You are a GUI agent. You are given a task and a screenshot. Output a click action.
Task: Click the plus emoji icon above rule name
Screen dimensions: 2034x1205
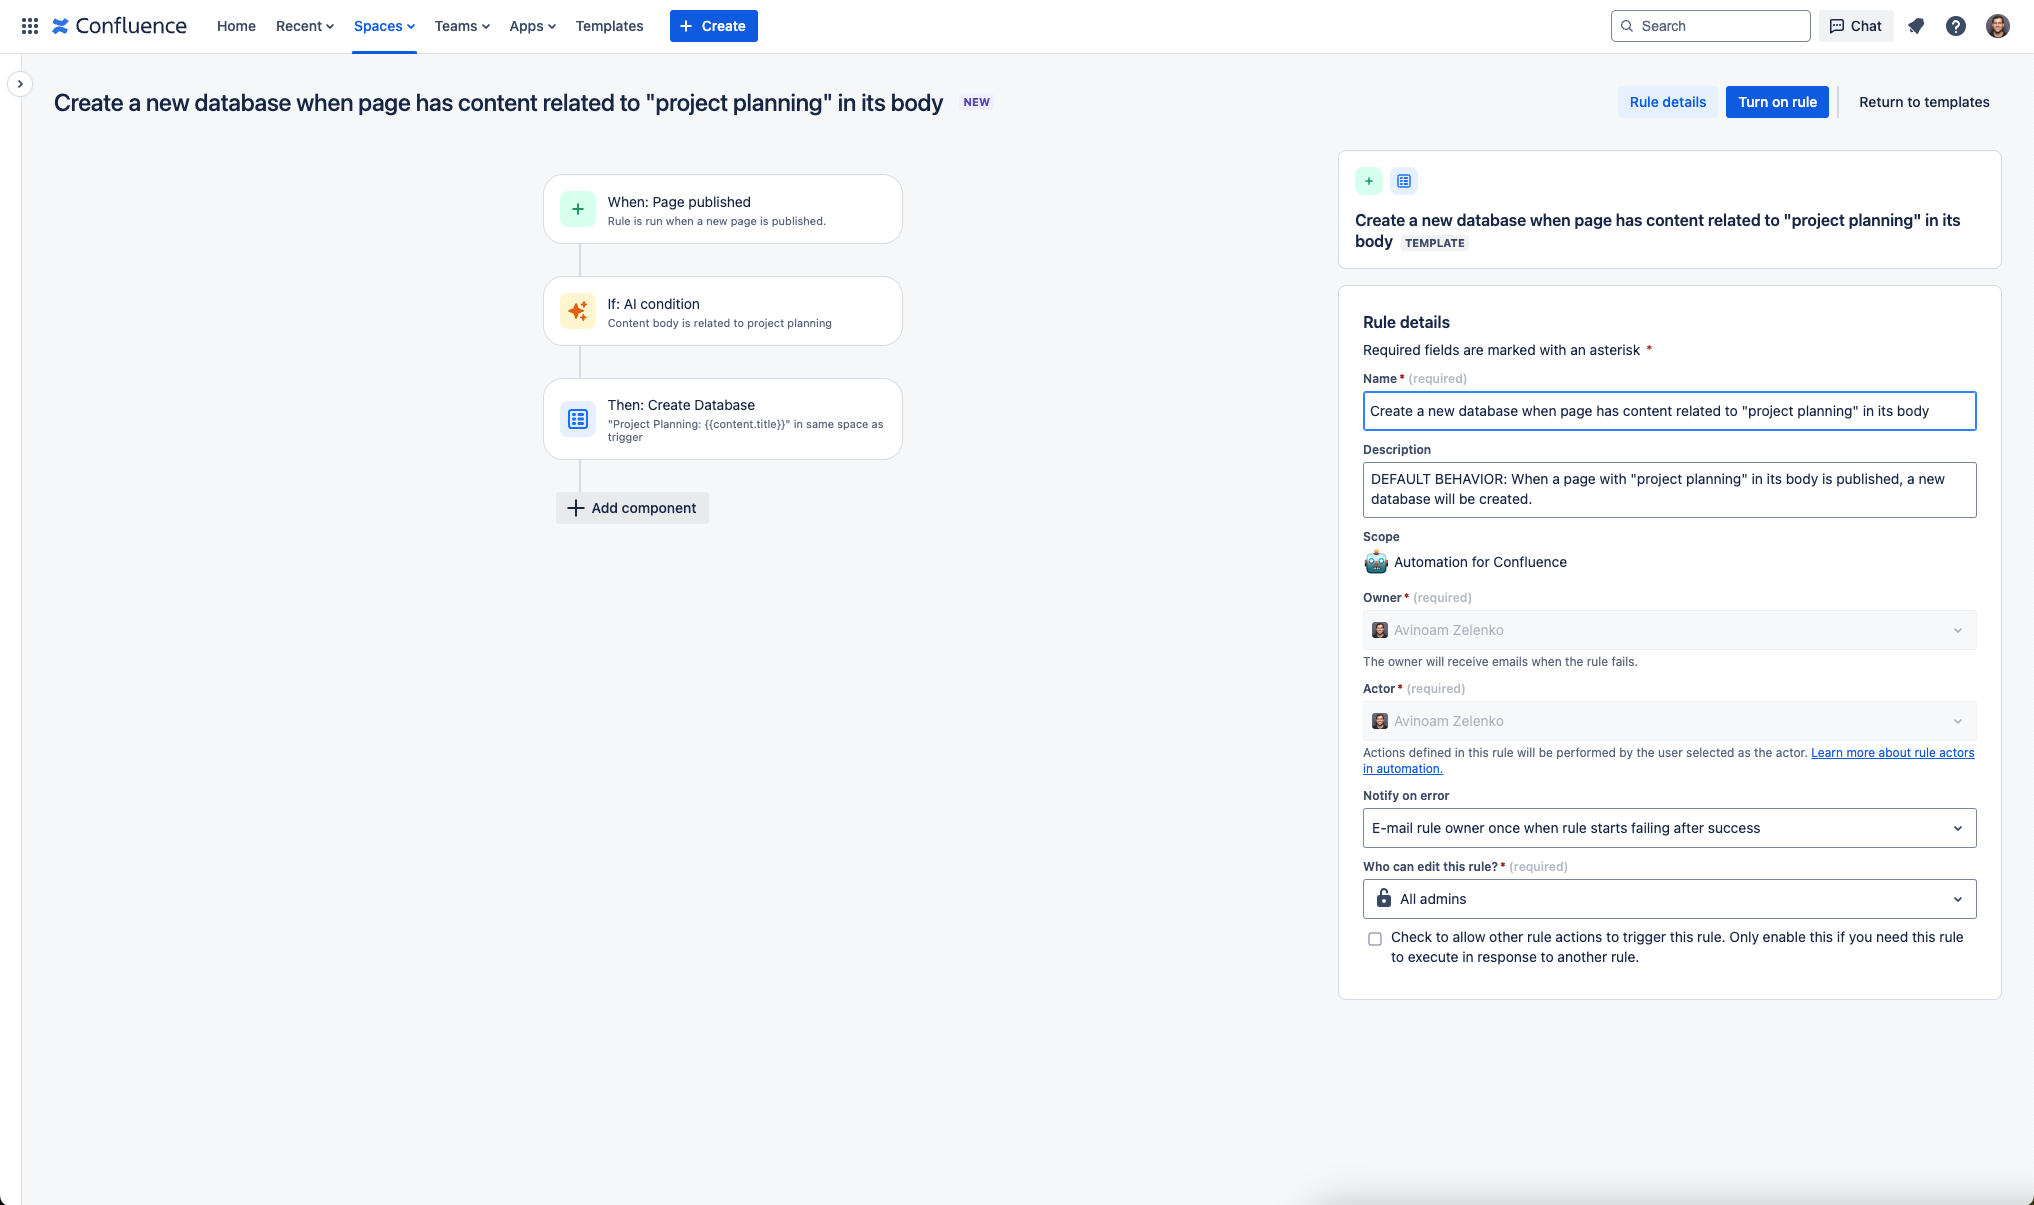[1368, 181]
